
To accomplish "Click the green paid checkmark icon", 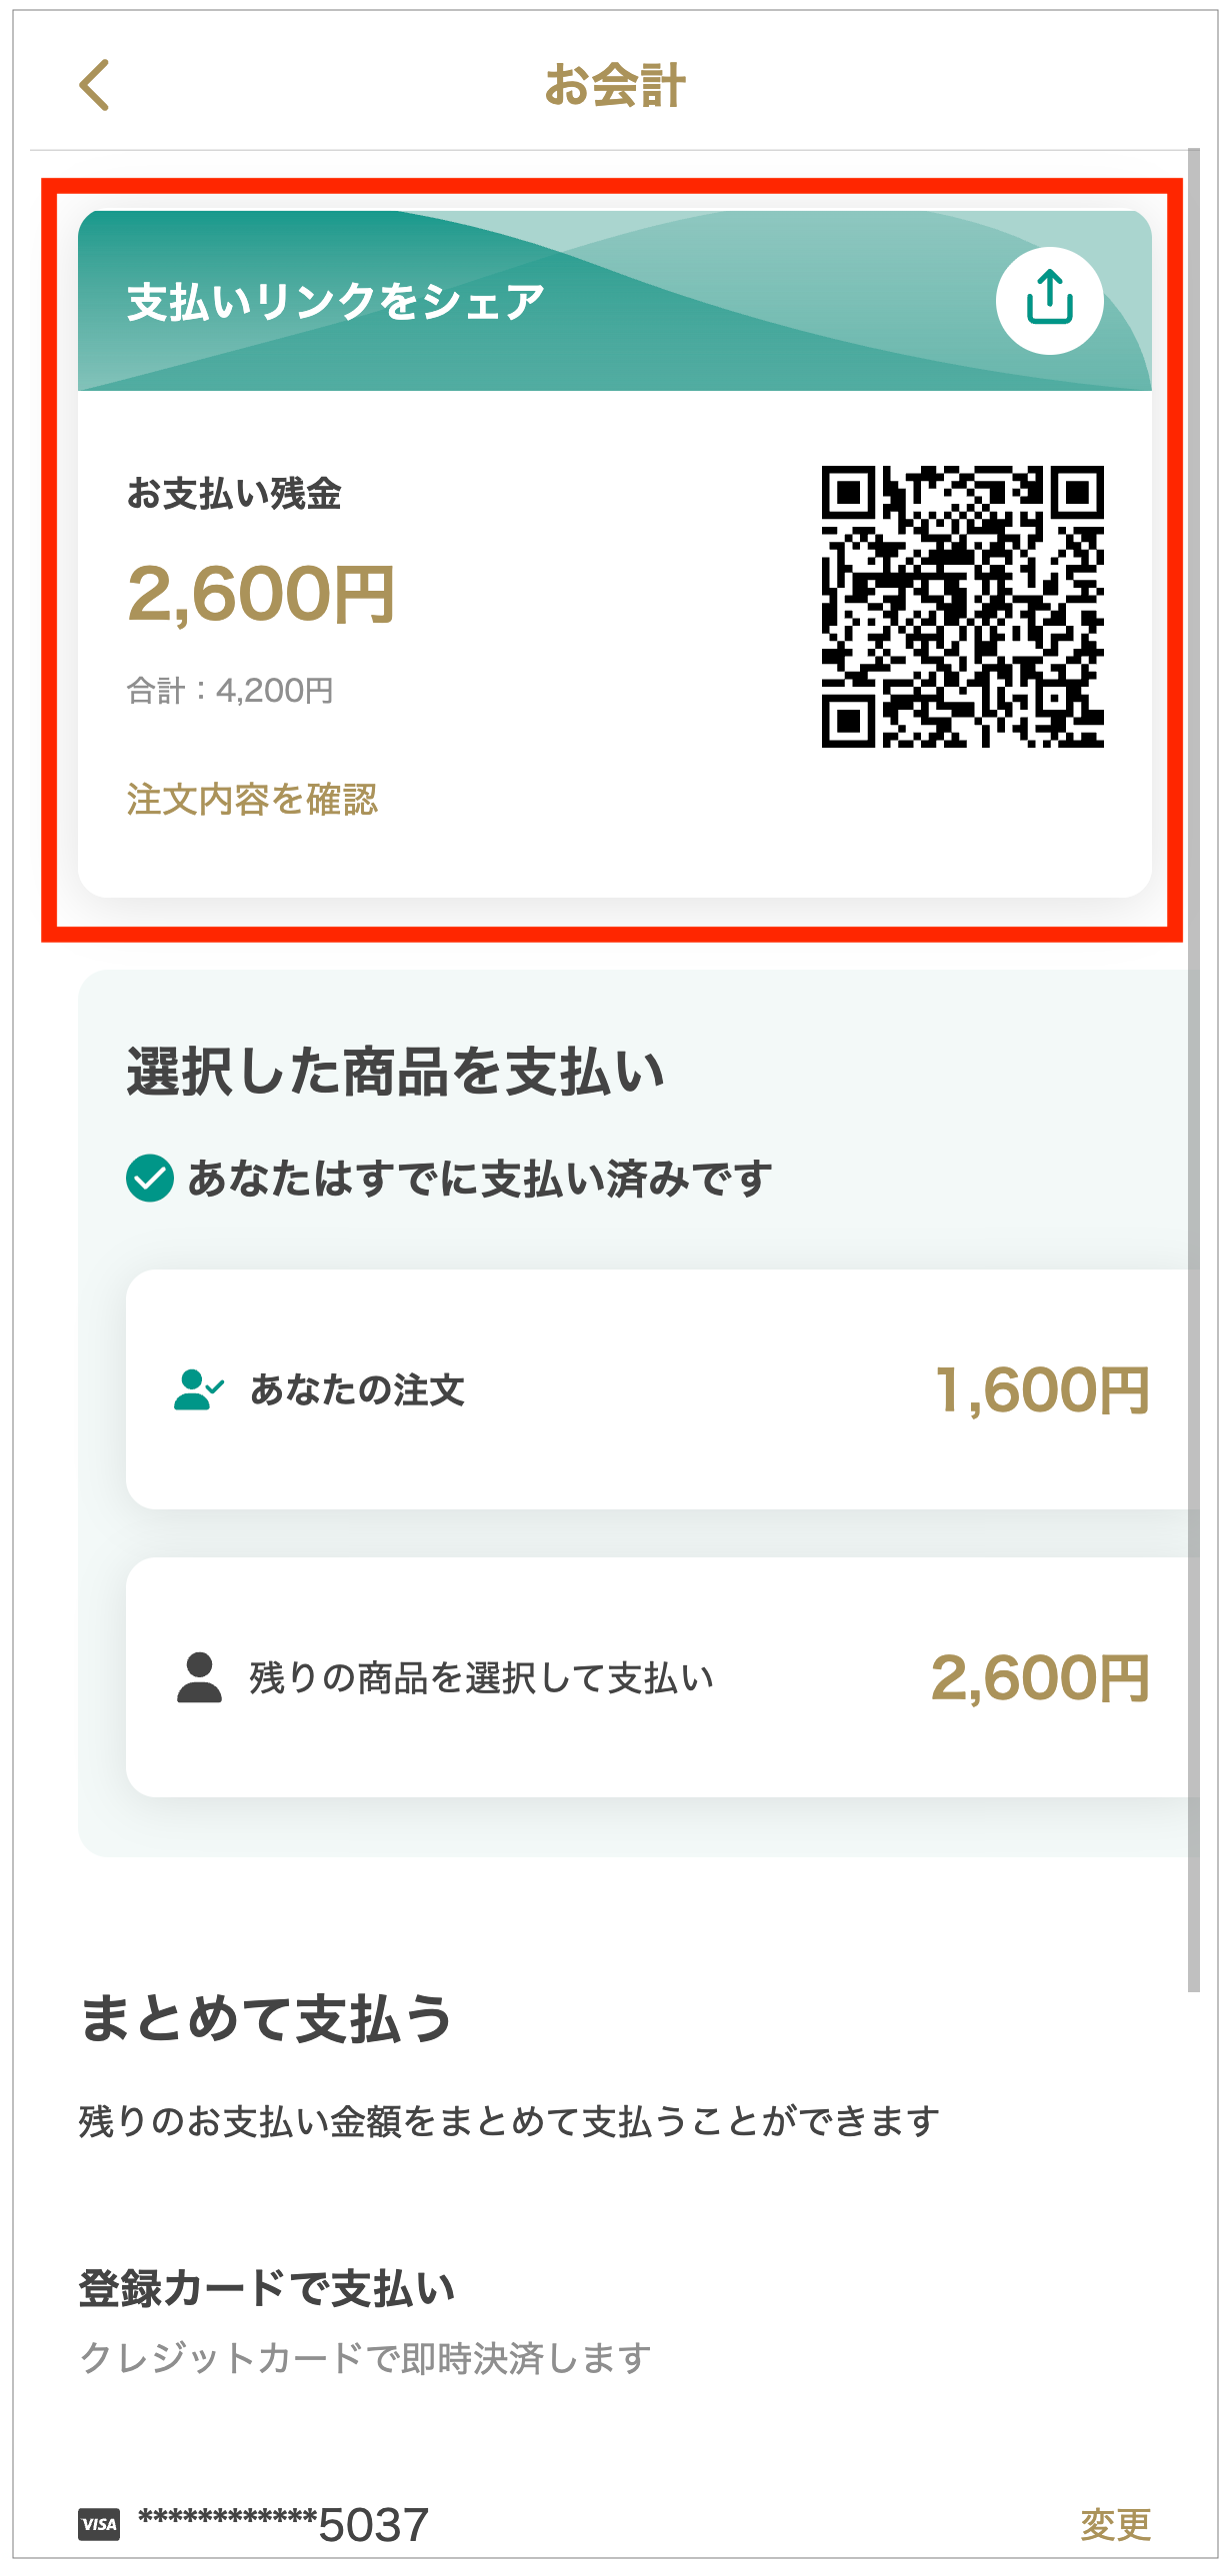I will (x=150, y=1178).
